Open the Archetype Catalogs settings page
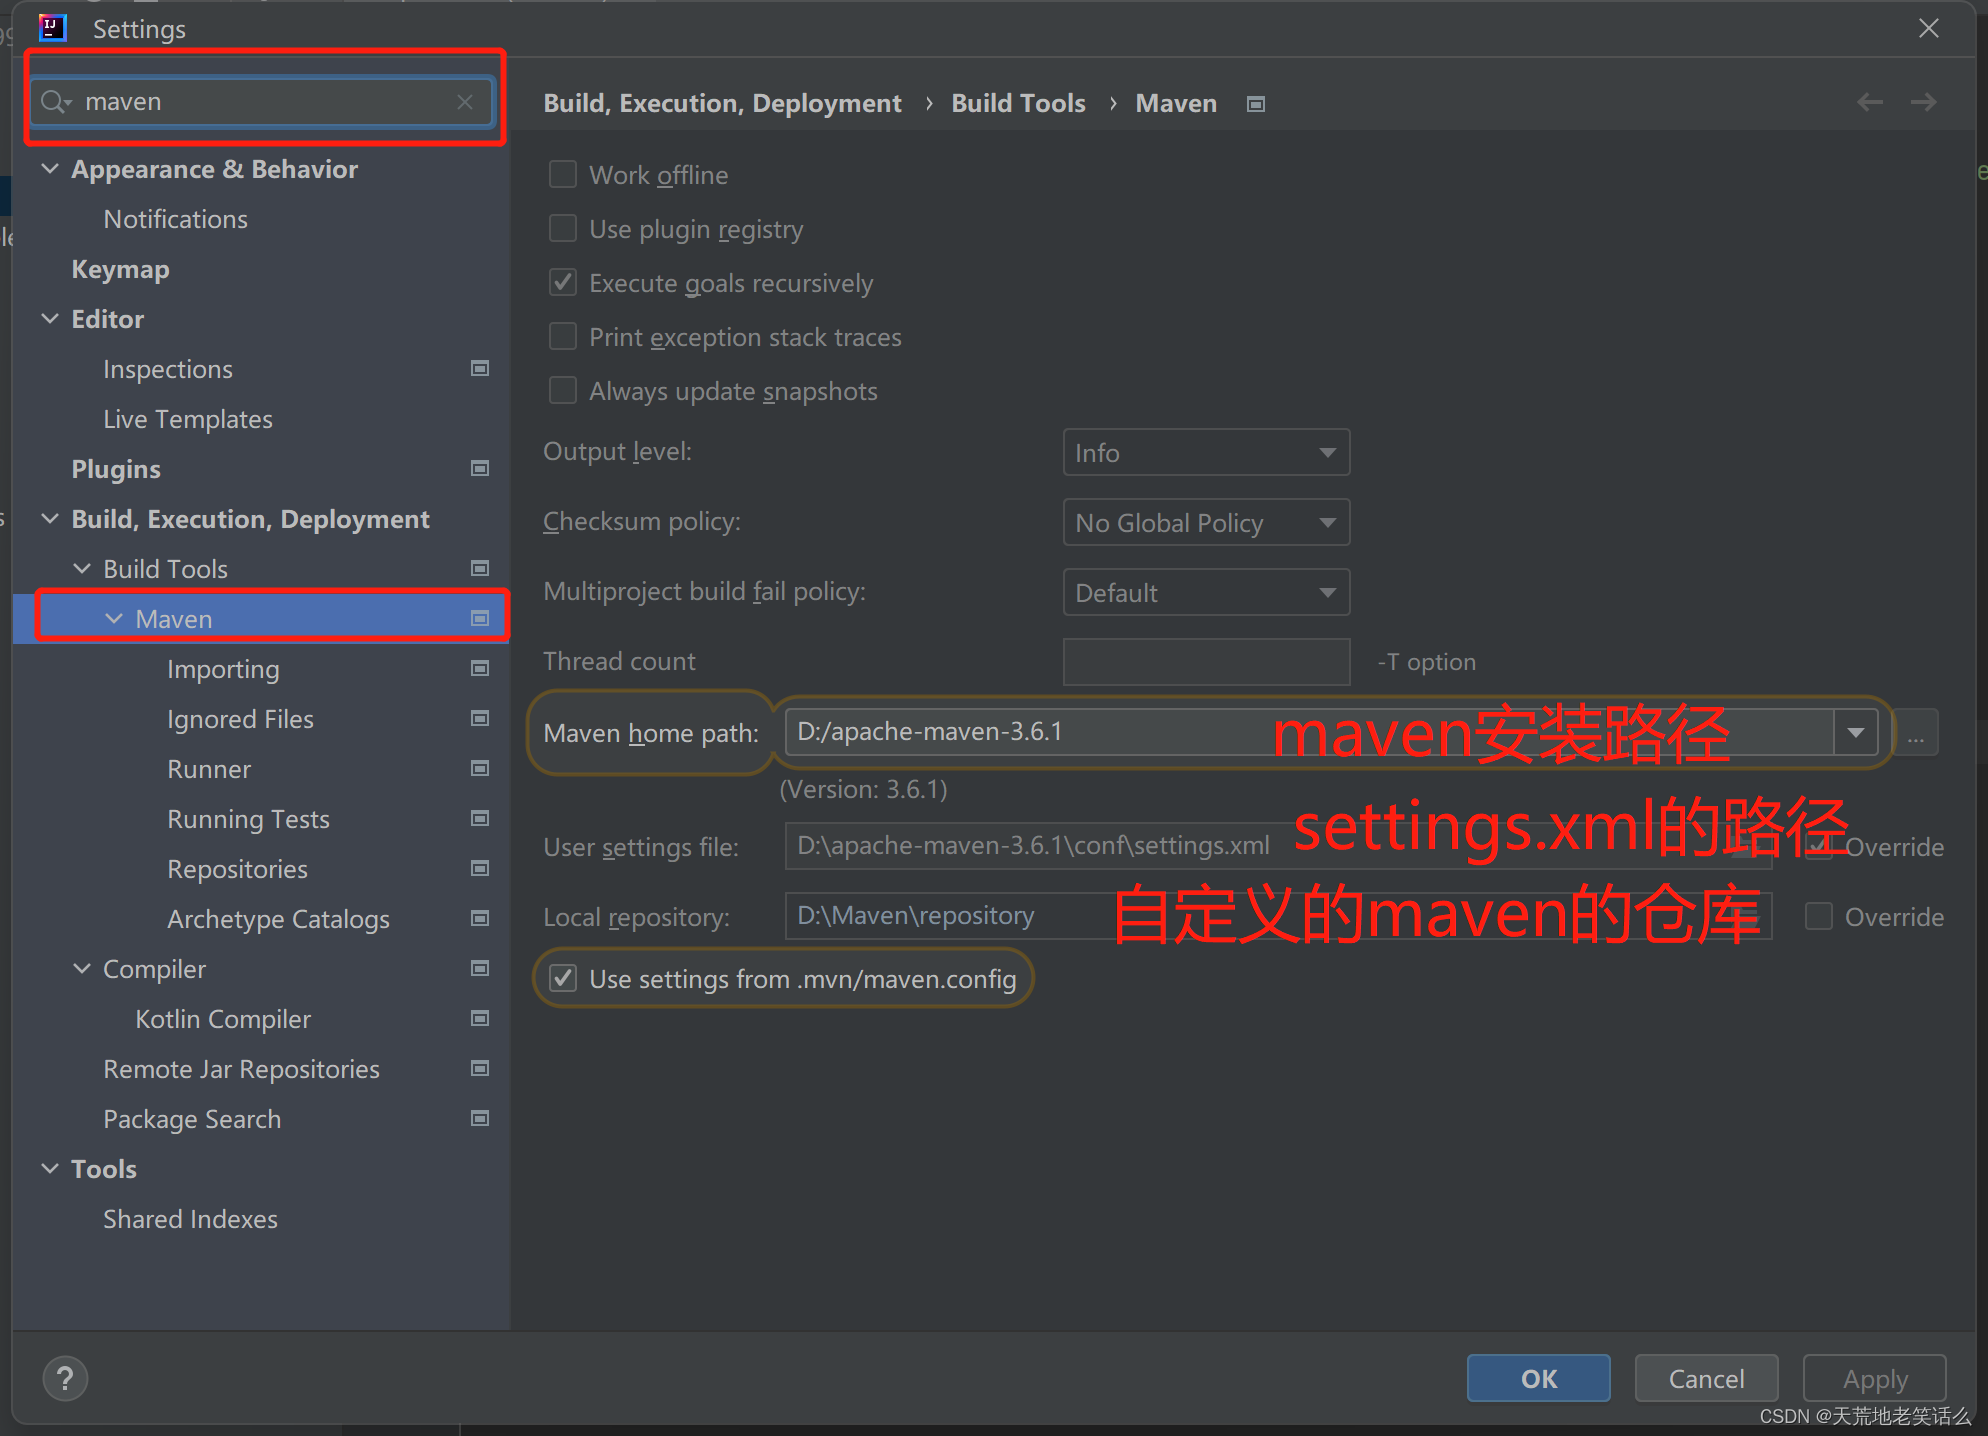 pyautogui.click(x=278, y=919)
